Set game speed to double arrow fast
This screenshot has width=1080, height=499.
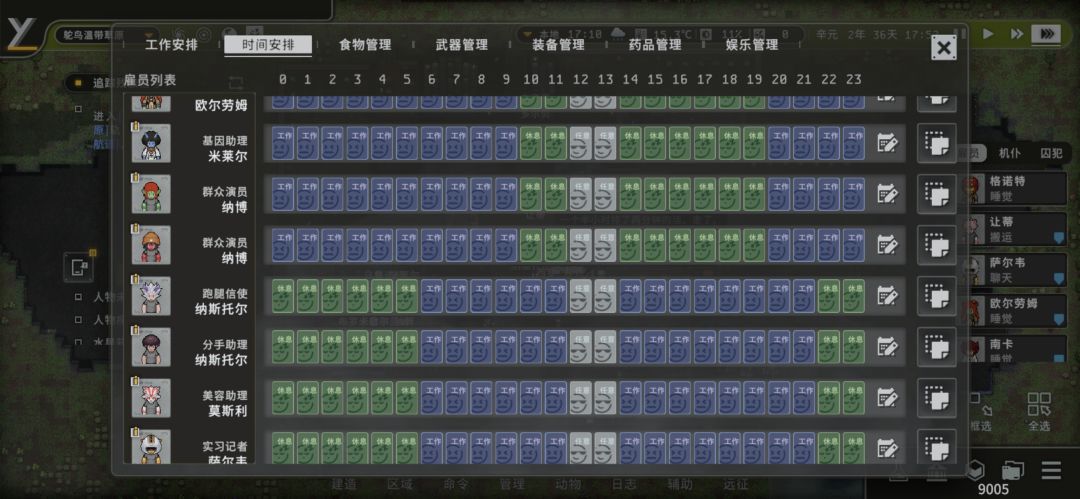(x=1017, y=34)
